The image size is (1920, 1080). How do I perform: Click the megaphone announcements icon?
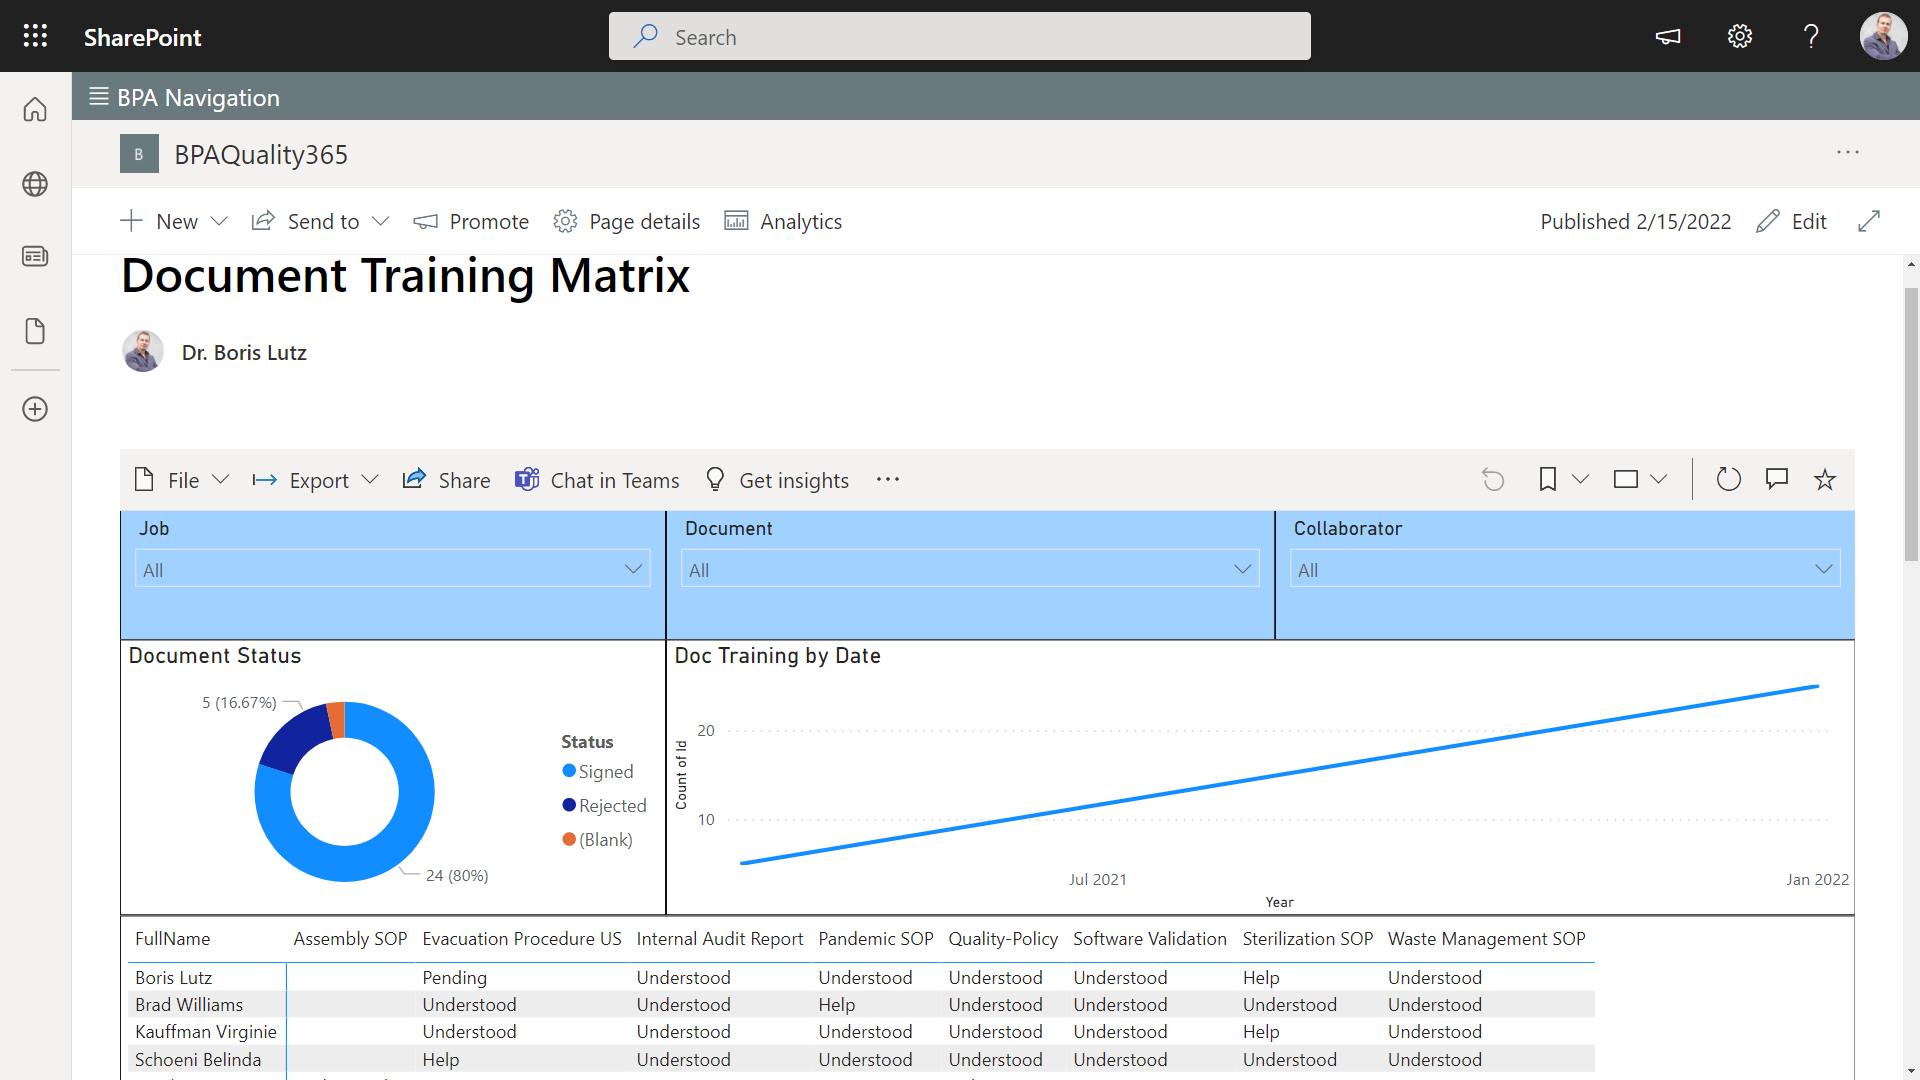pos(1668,37)
